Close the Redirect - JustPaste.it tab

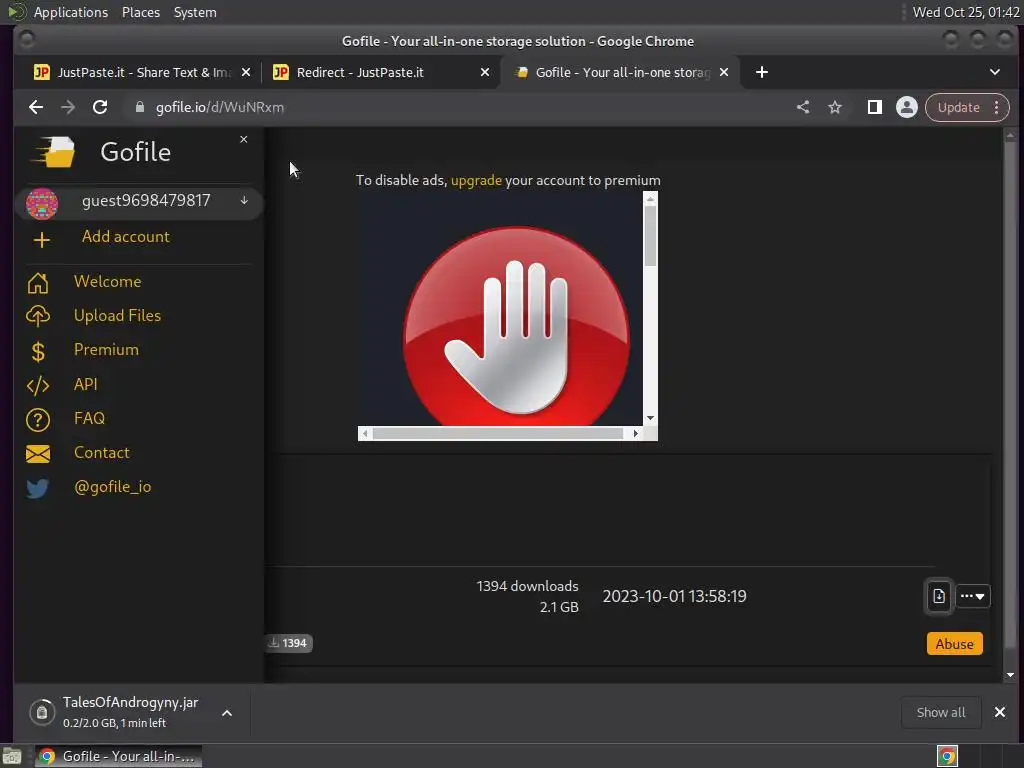point(485,72)
